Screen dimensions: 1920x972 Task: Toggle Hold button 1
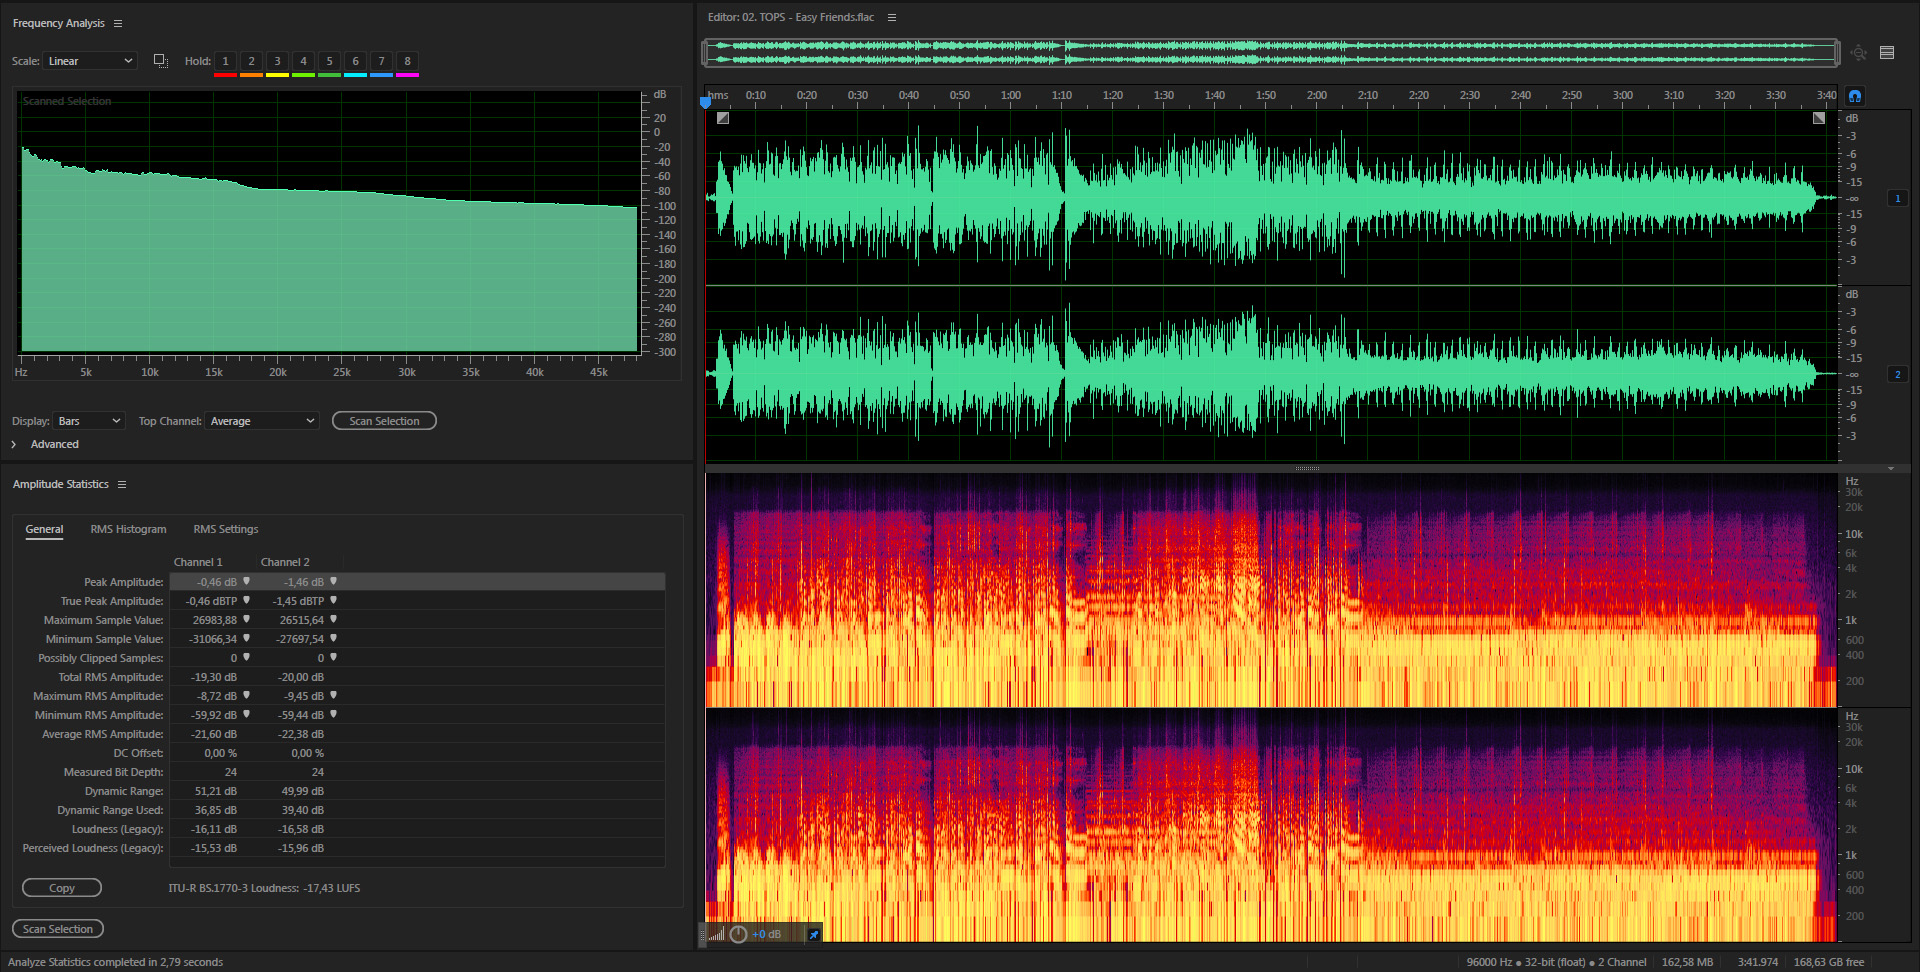coord(225,62)
